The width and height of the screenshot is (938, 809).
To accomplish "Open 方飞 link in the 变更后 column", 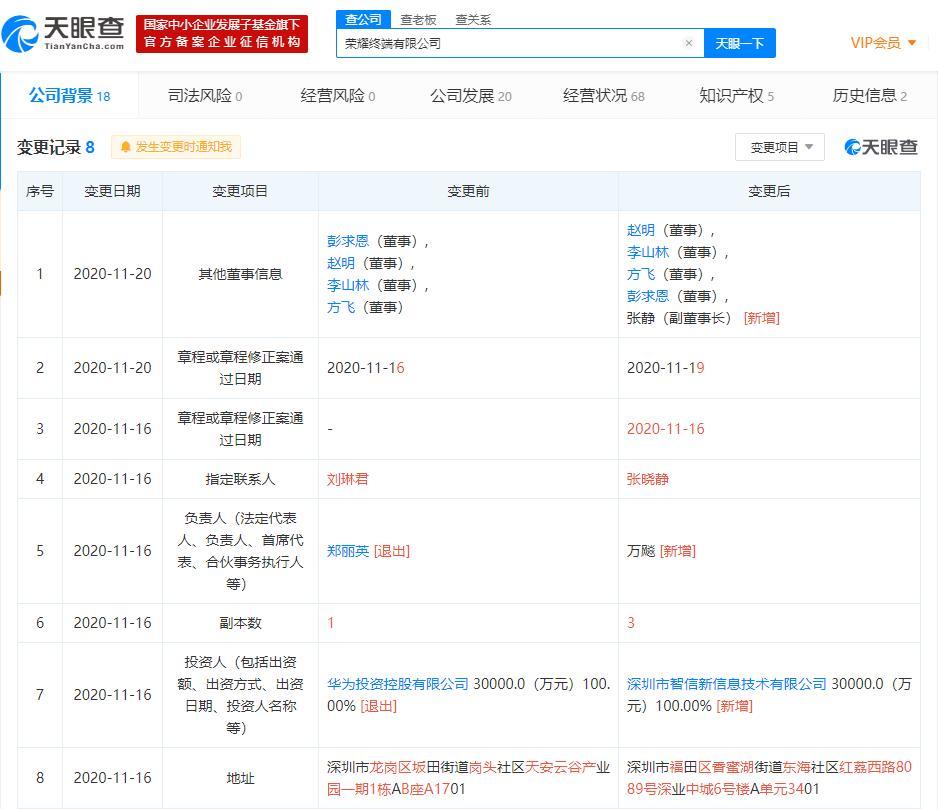I will click(641, 275).
